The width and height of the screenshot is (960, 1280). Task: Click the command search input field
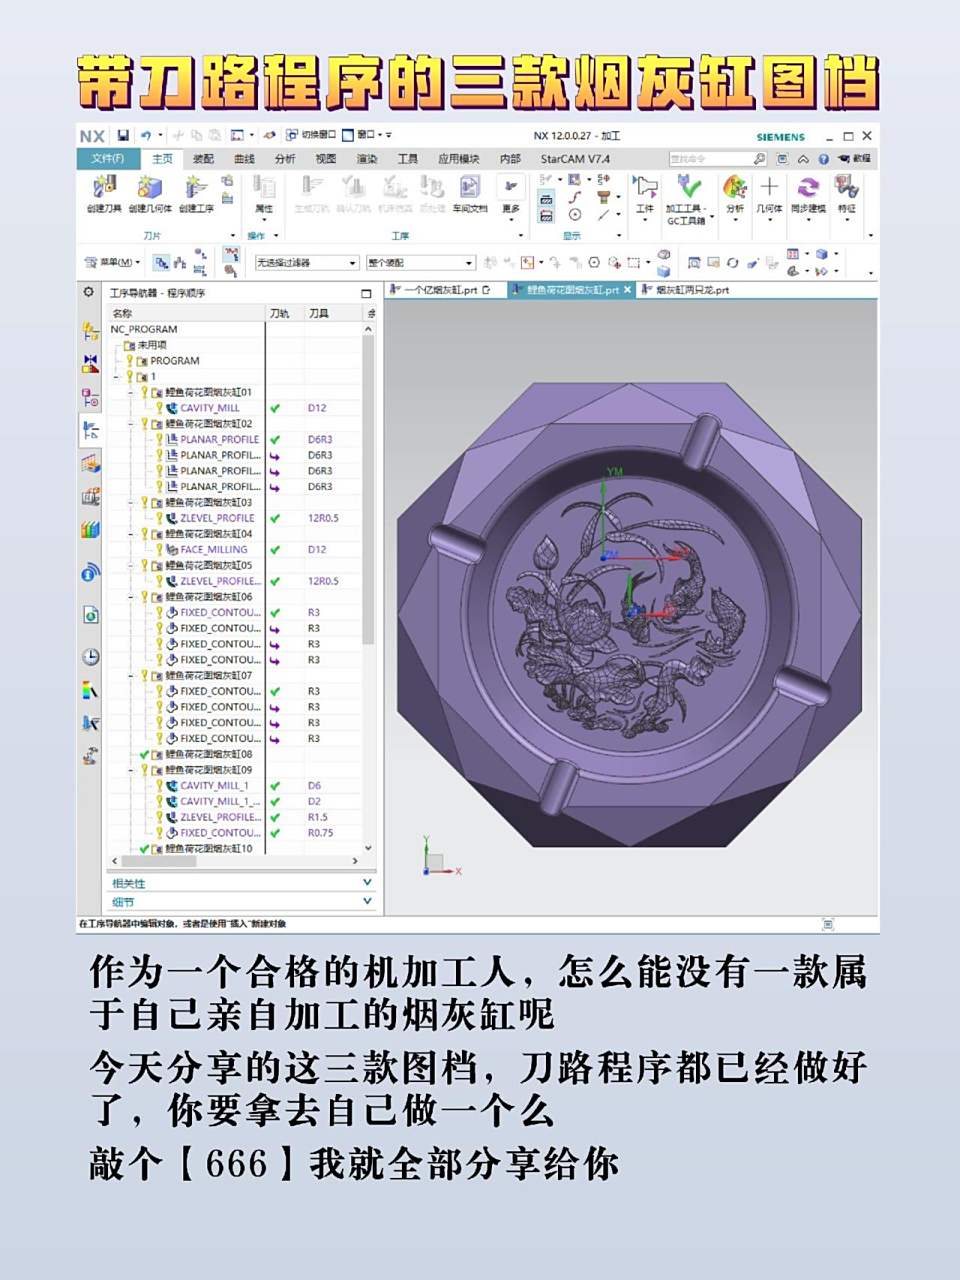pyautogui.click(x=710, y=159)
